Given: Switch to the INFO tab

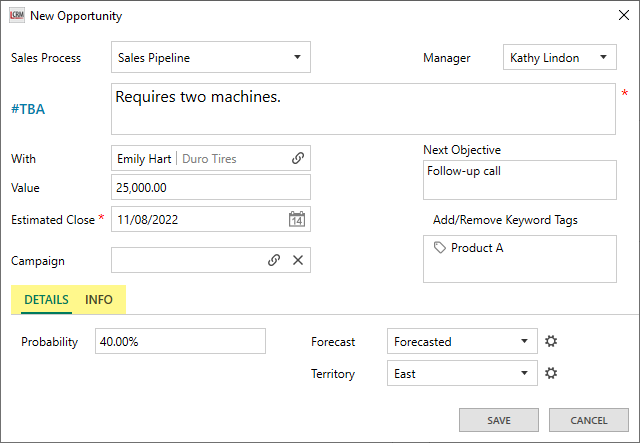Looking at the screenshot, I should (x=99, y=300).
